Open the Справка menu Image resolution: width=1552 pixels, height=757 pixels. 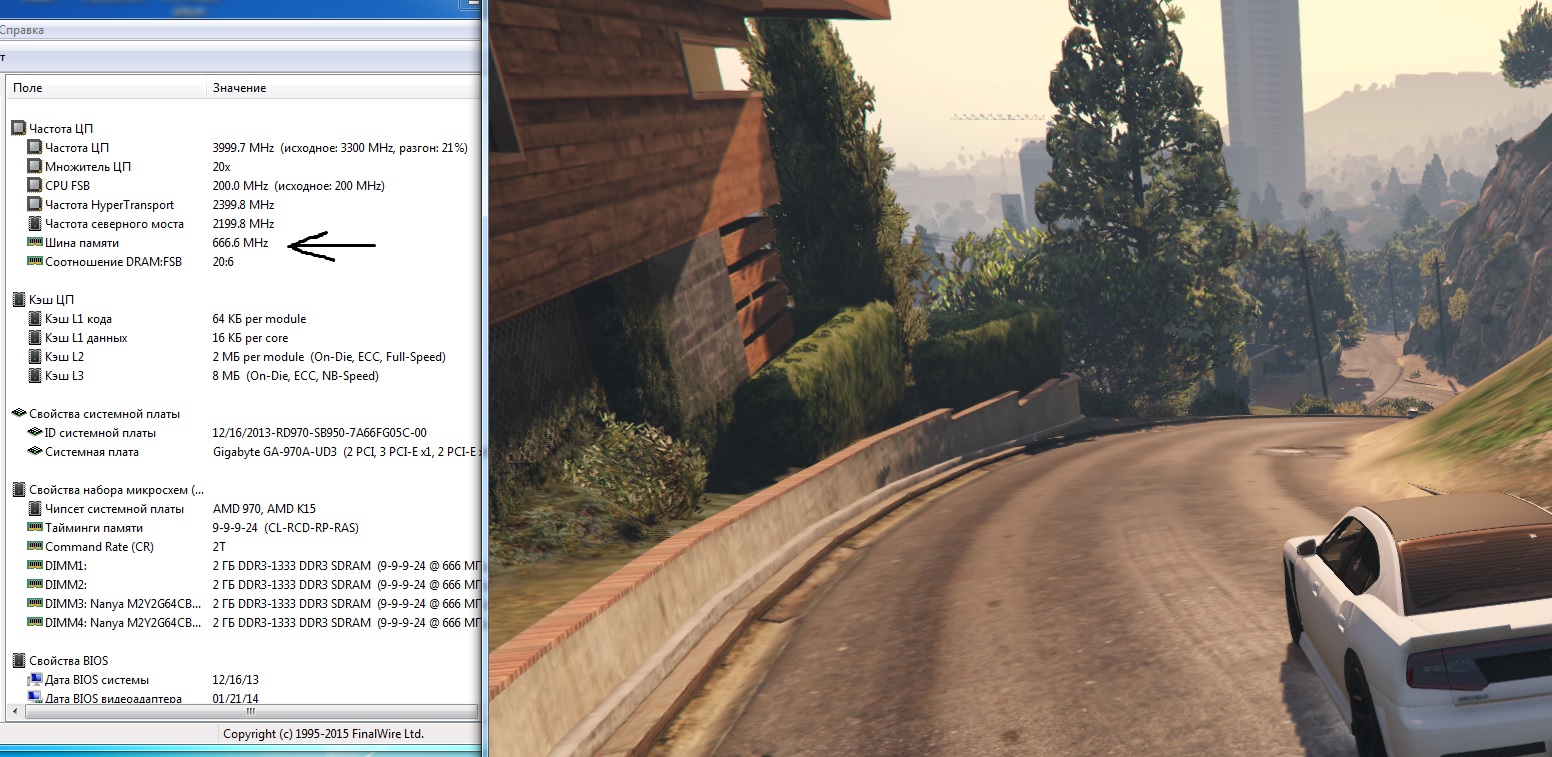click(x=21, y=31)
